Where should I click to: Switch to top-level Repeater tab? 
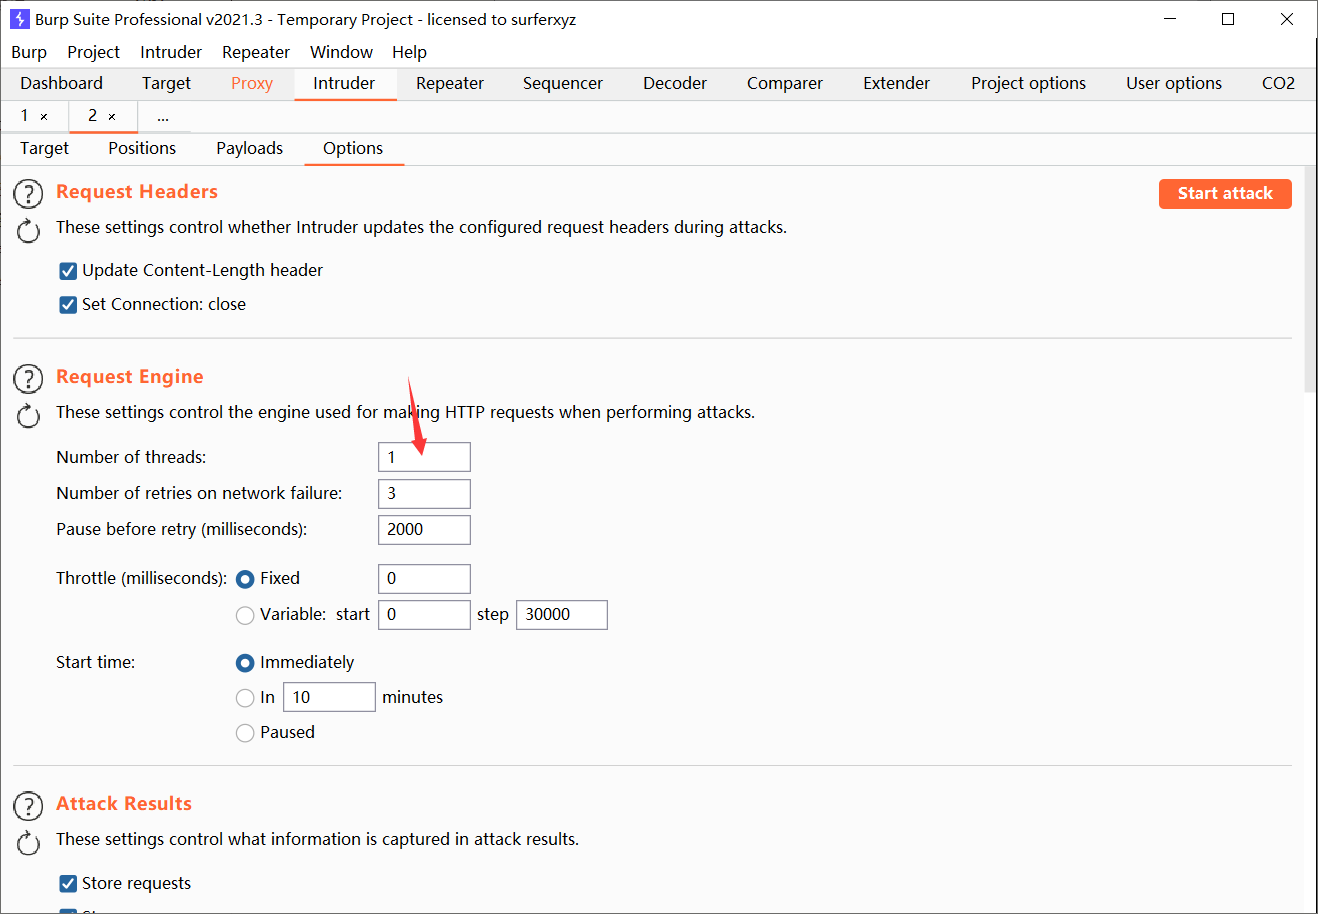click(450, 83)
